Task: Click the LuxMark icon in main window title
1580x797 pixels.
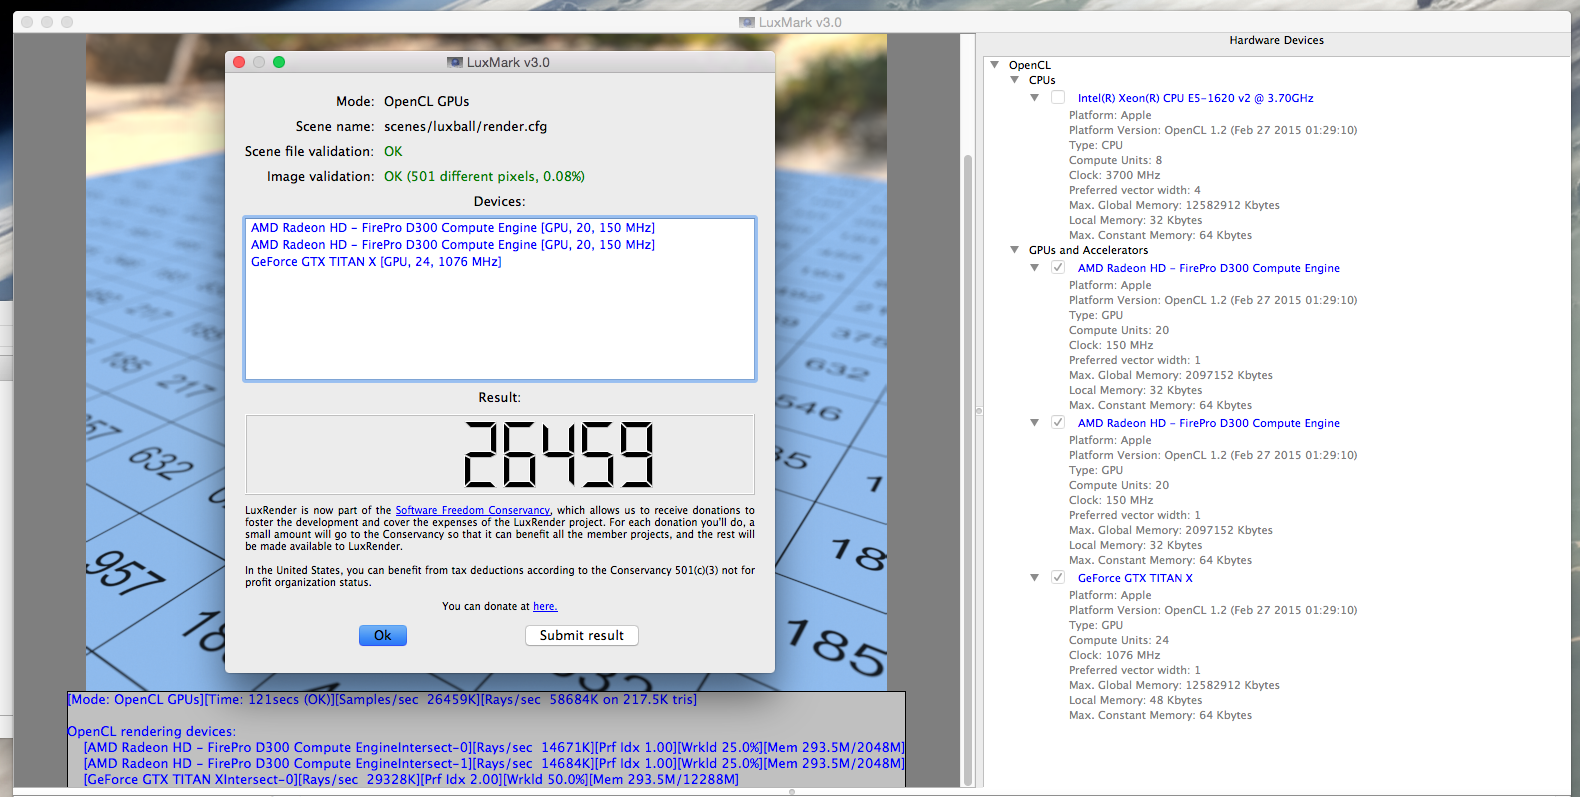Action: pos(746,22)
